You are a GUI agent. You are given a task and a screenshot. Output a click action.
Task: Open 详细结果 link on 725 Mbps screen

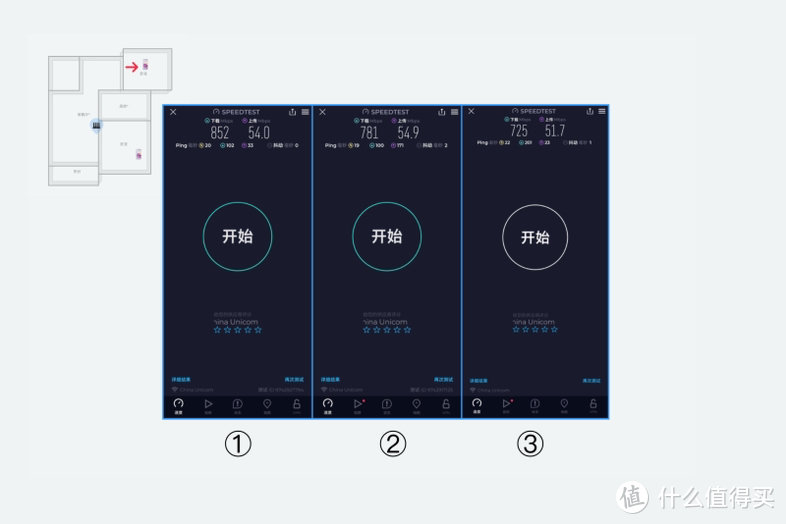479,381
